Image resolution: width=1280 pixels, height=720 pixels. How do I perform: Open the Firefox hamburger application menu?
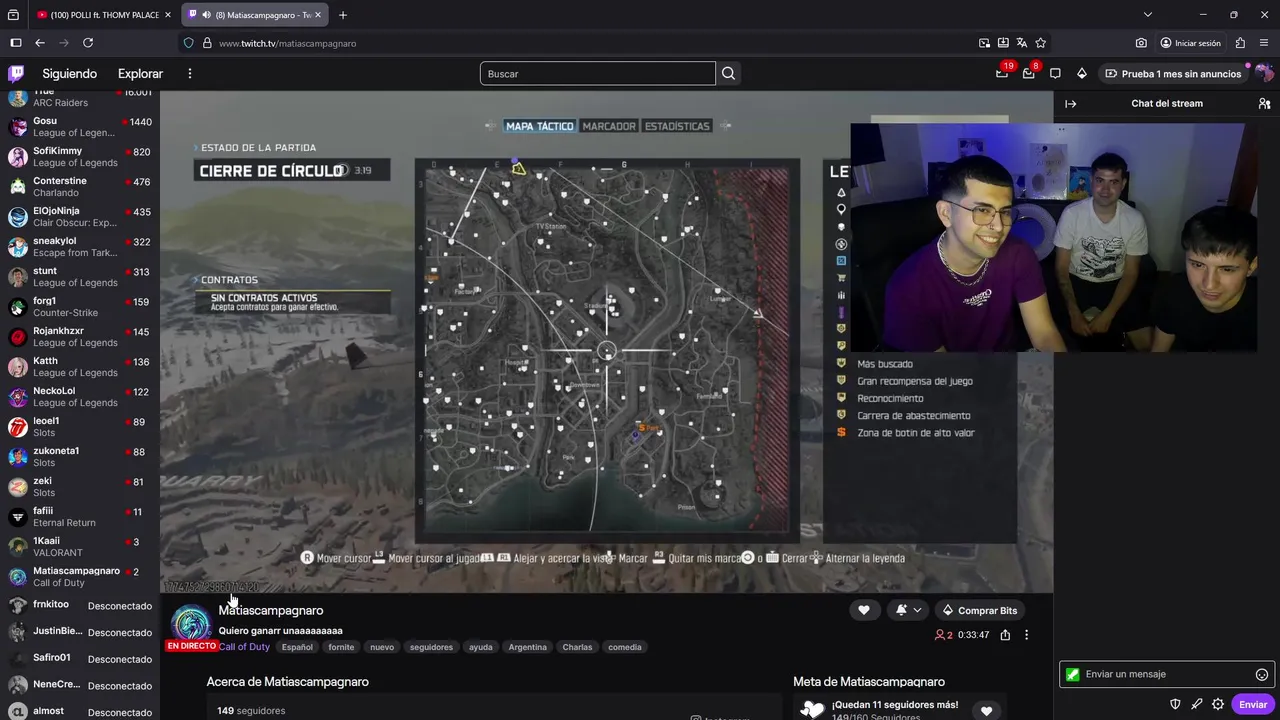(1264, 43)
